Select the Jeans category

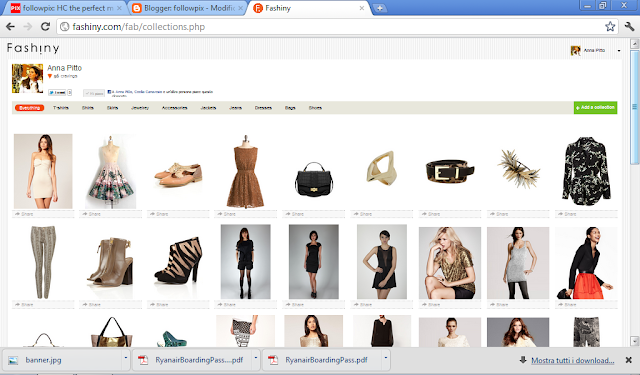tap(236, 108)
